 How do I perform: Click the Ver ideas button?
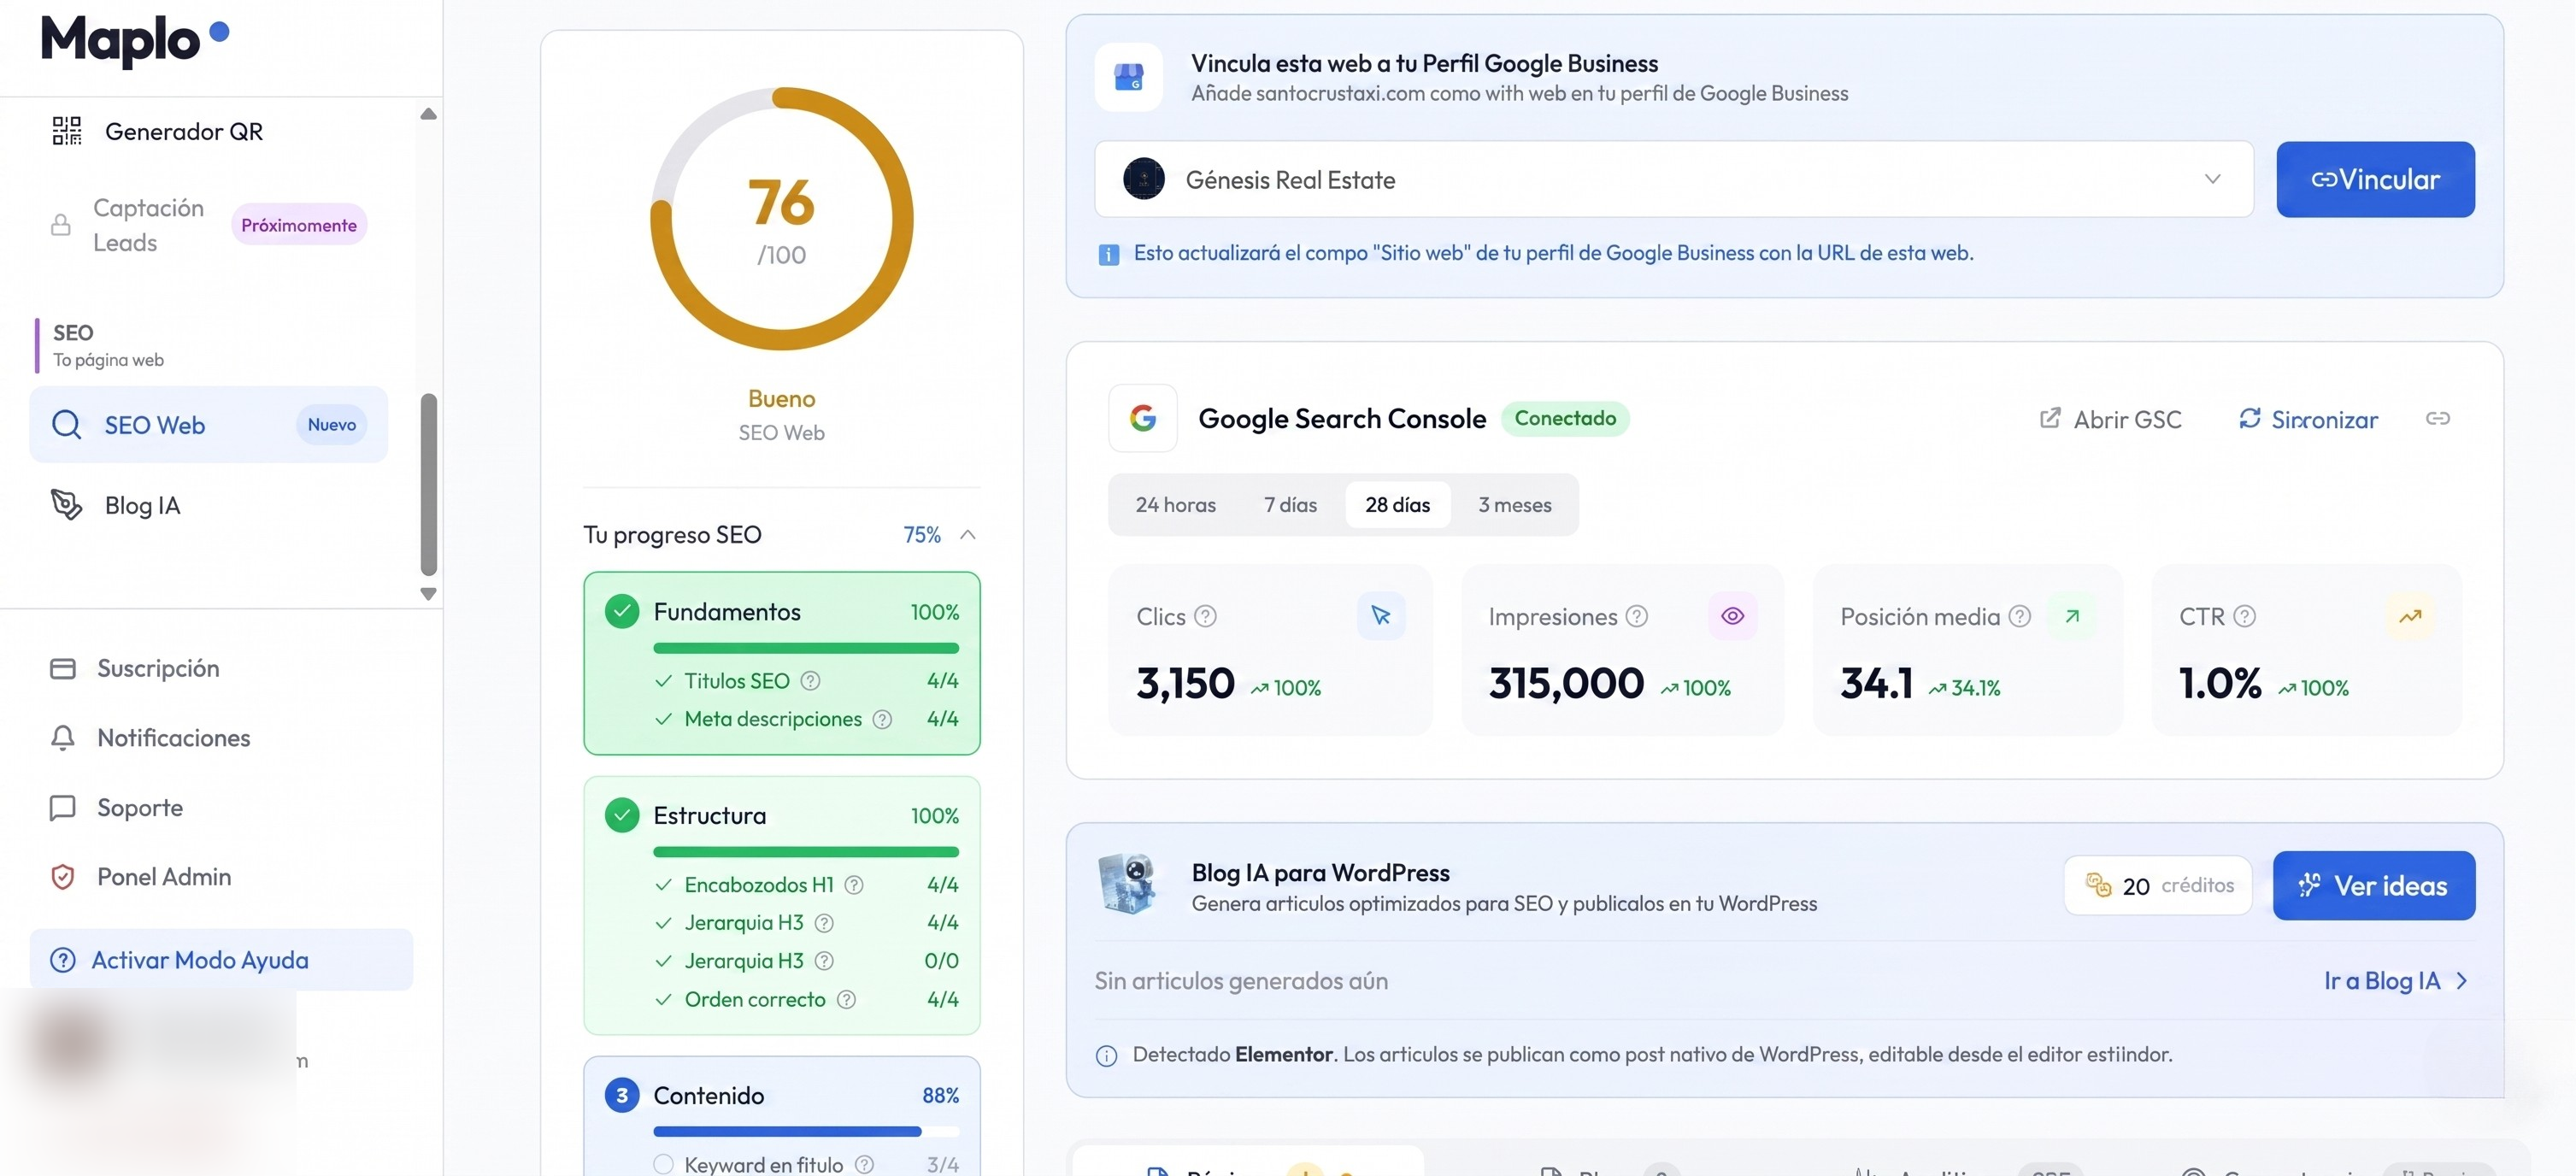[2374, 886]
